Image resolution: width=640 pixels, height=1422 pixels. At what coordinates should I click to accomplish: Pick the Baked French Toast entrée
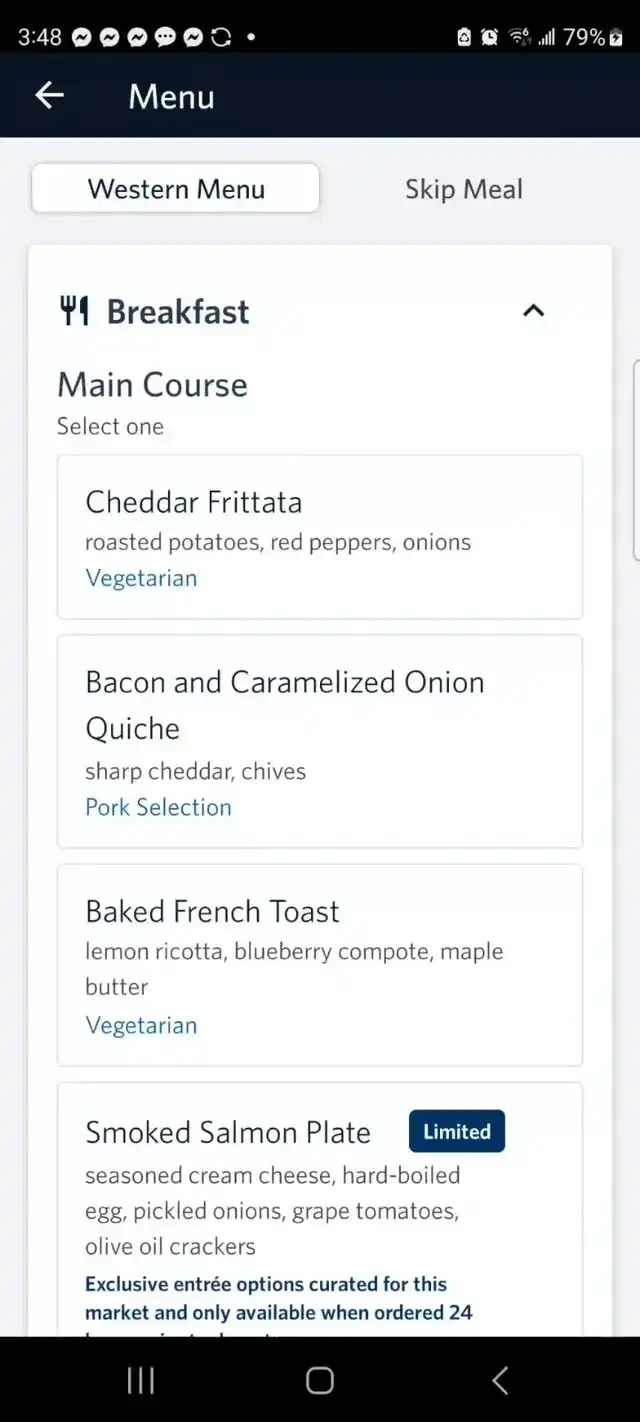(320, 965)
